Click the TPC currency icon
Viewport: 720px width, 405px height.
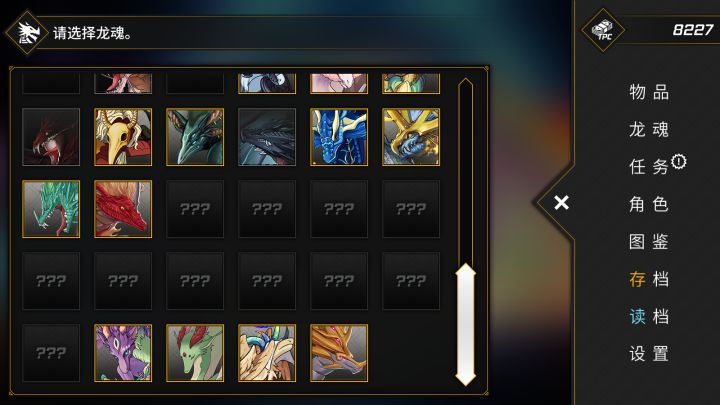[x=602, y=30]
